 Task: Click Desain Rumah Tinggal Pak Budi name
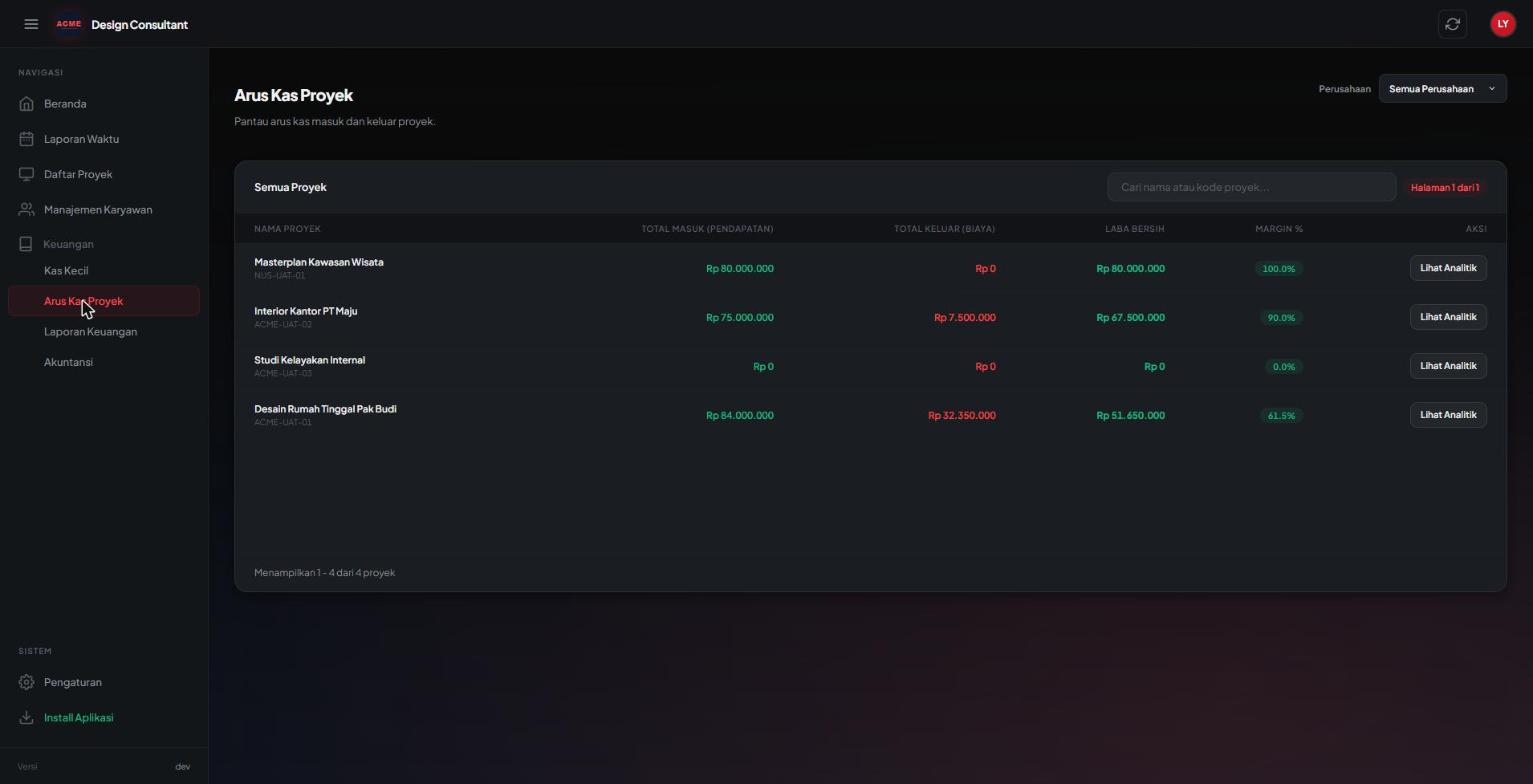[325, 409]
